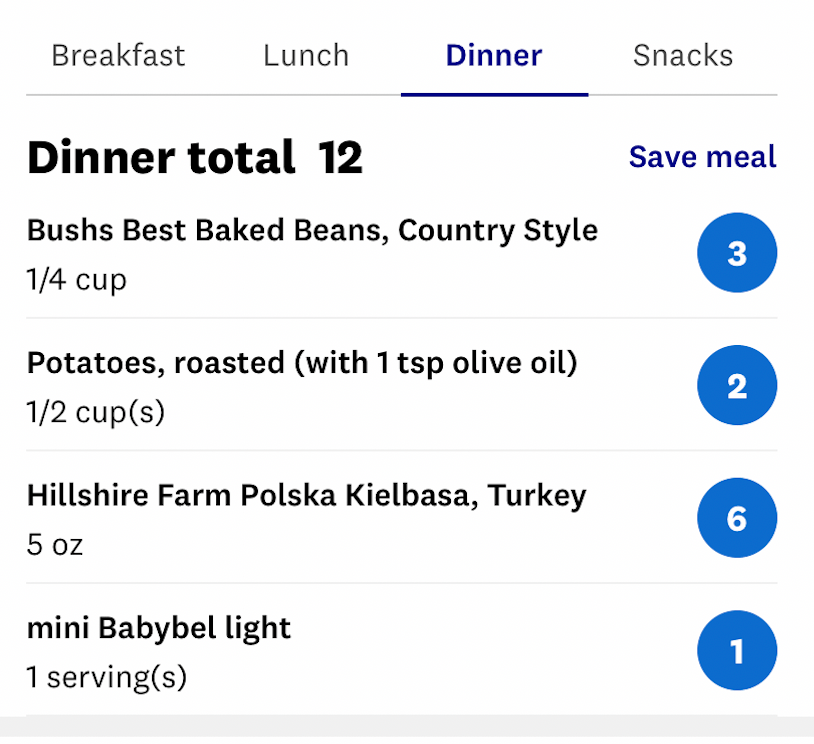814x744 pixels.
Task: Click the Dinner total points number 12
Action: (340, 158)
